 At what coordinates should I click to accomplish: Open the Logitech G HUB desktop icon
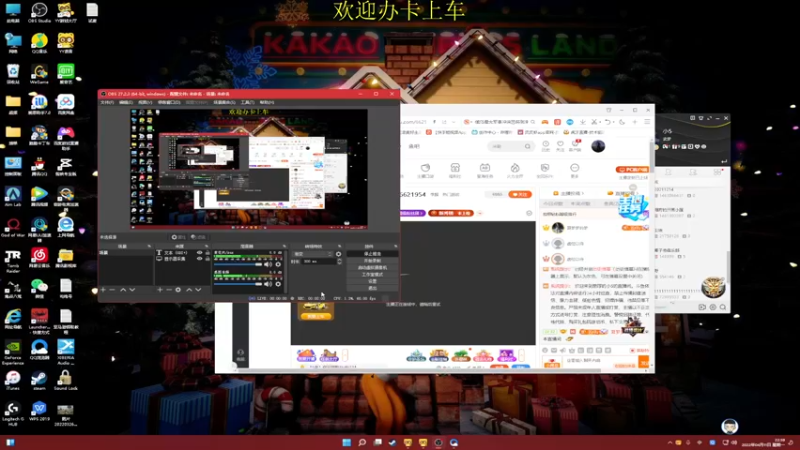click(13, 414)
